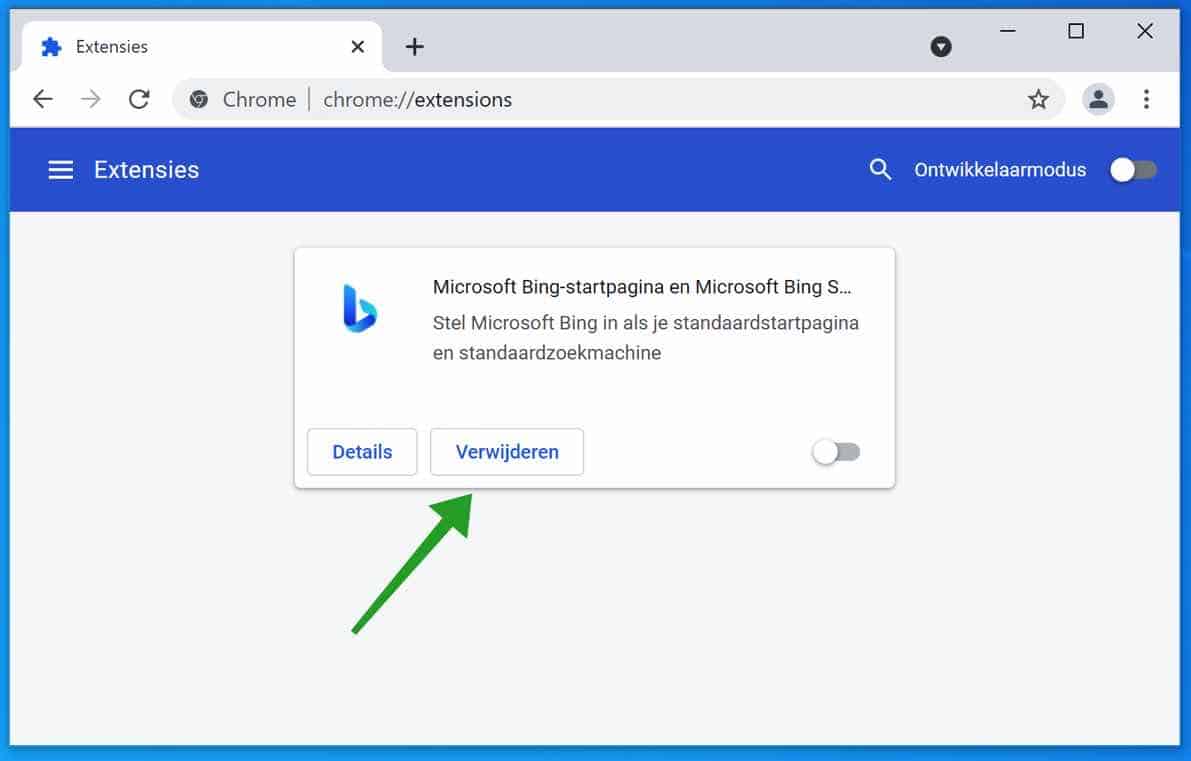Screen dimensions: 1191x761
Task: Click the circular dropdown icon in title bar
Action: [x=940, y=46]
